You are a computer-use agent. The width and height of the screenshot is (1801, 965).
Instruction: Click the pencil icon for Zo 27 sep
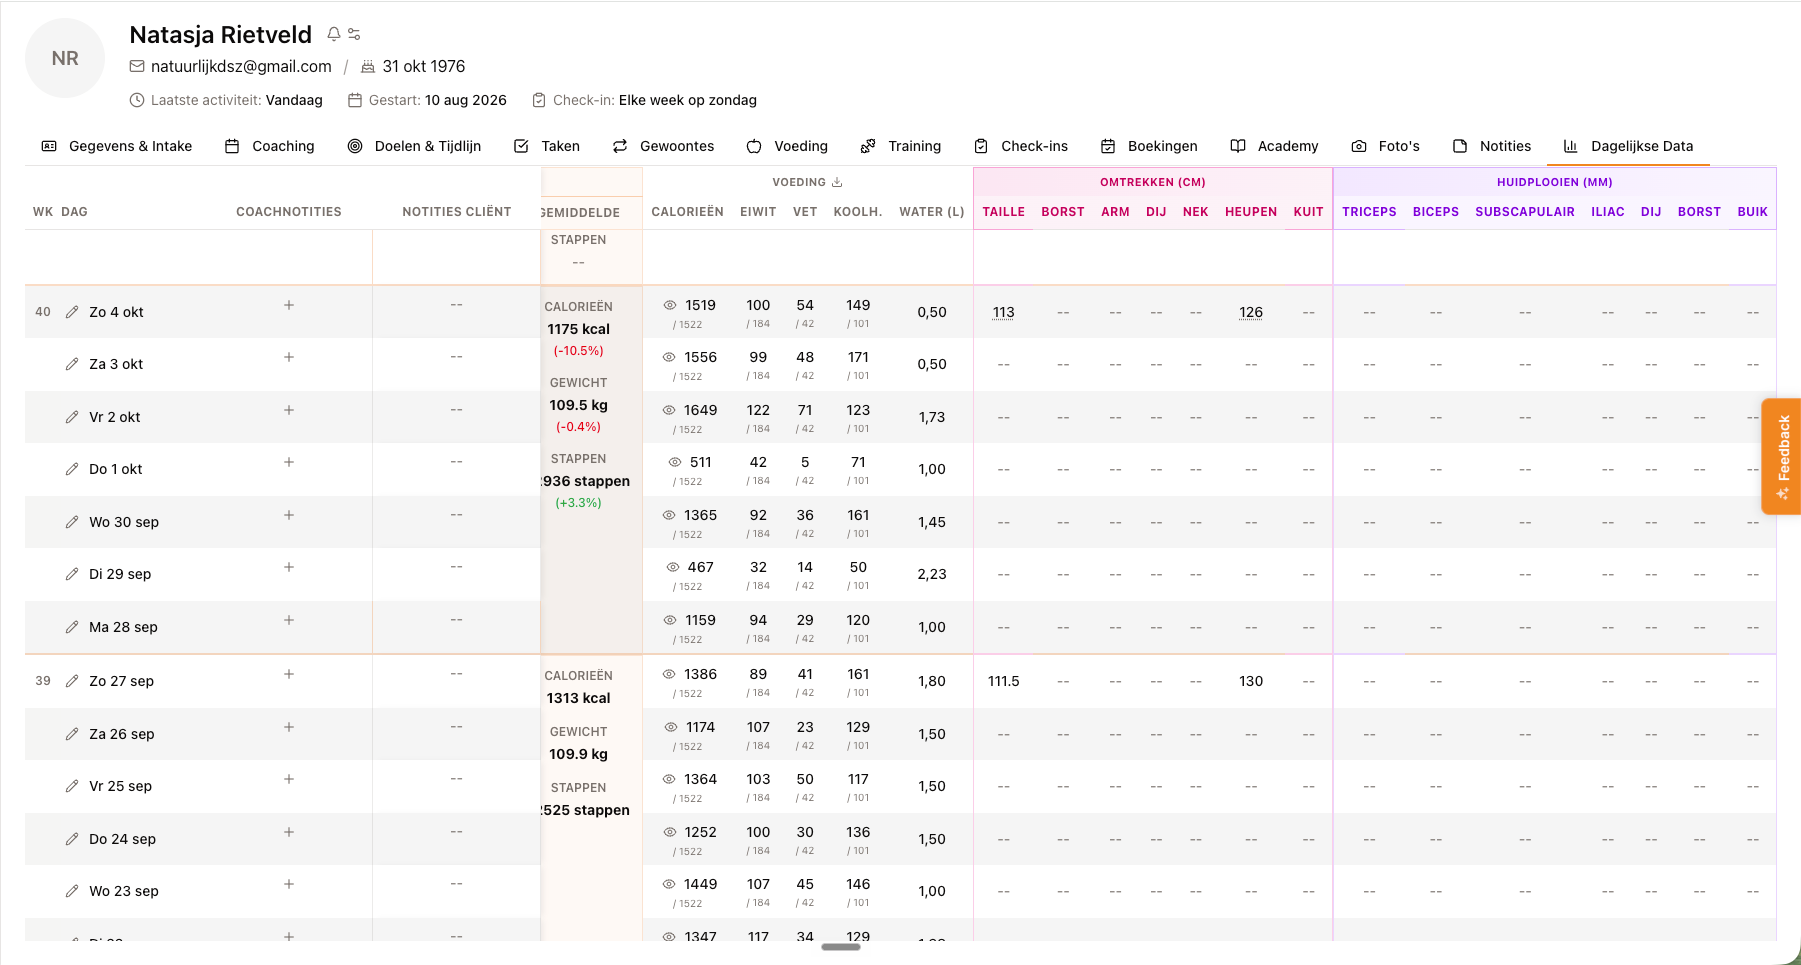click(x=72, y=681)
